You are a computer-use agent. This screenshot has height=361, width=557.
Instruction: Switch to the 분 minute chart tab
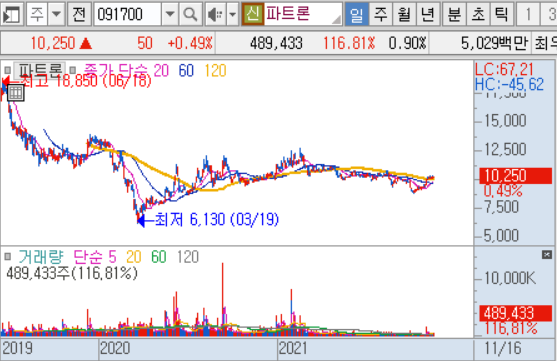[454, 14]
